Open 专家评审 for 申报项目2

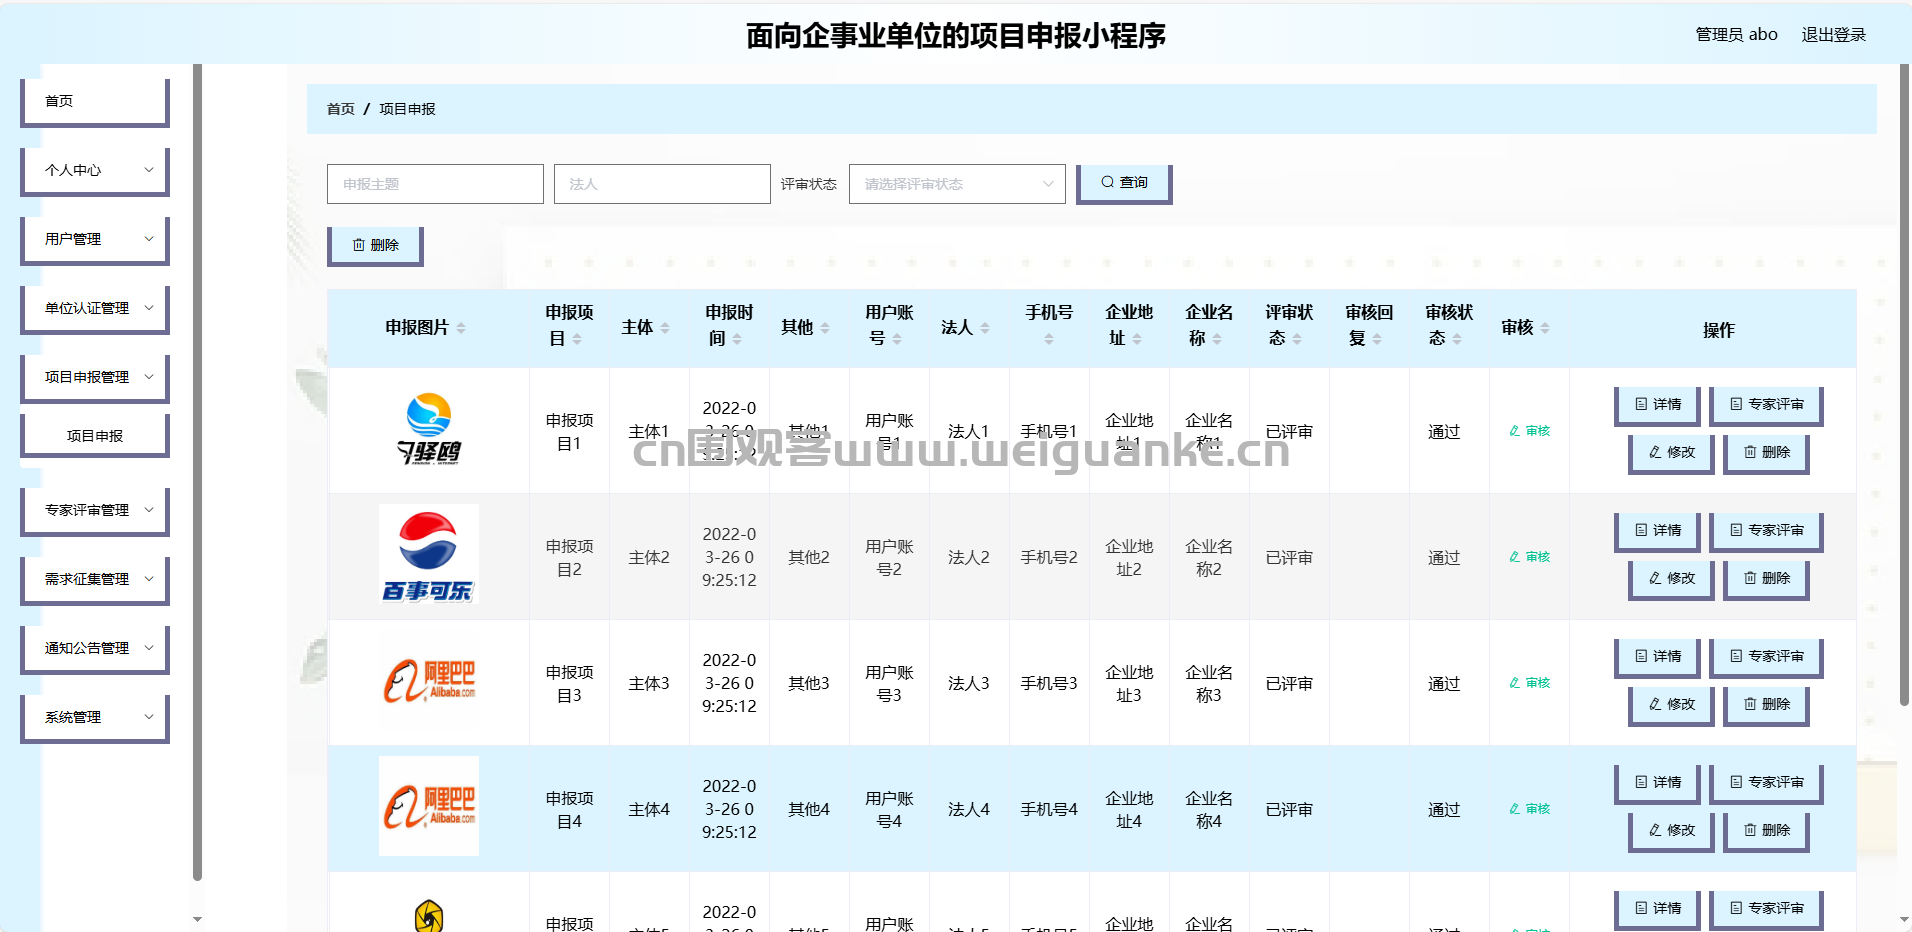[x=1766, y=531]
